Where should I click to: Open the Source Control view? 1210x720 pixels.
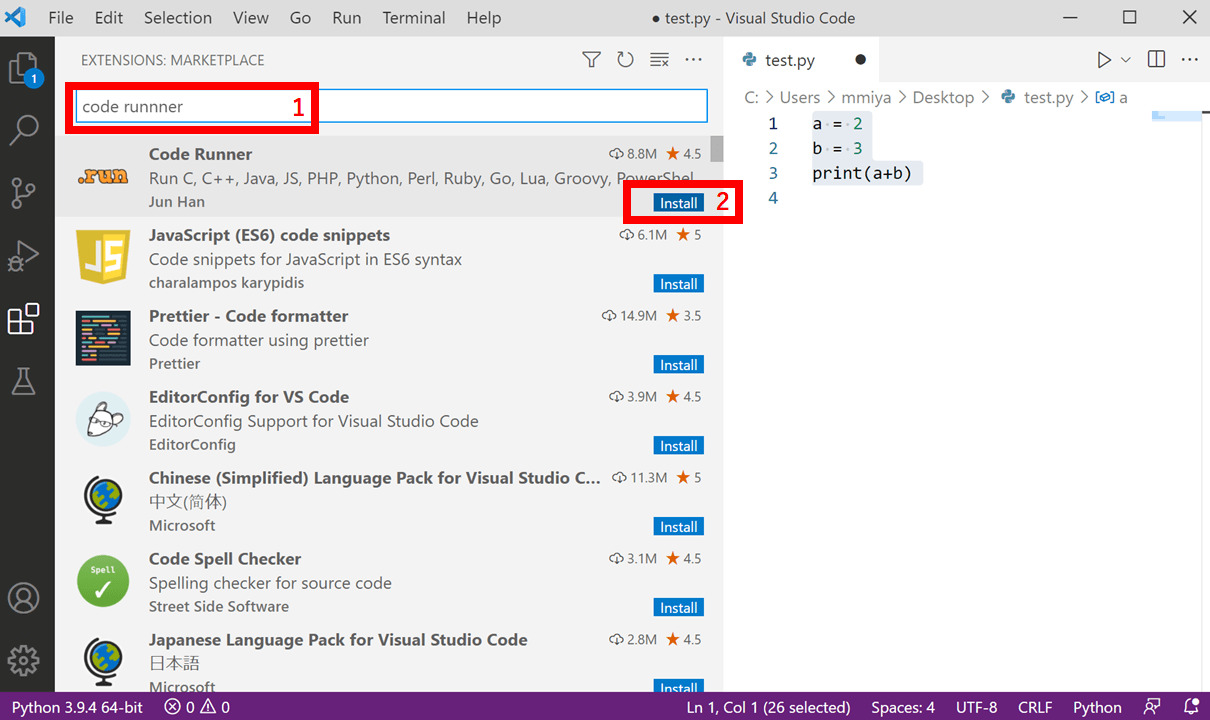23,192
